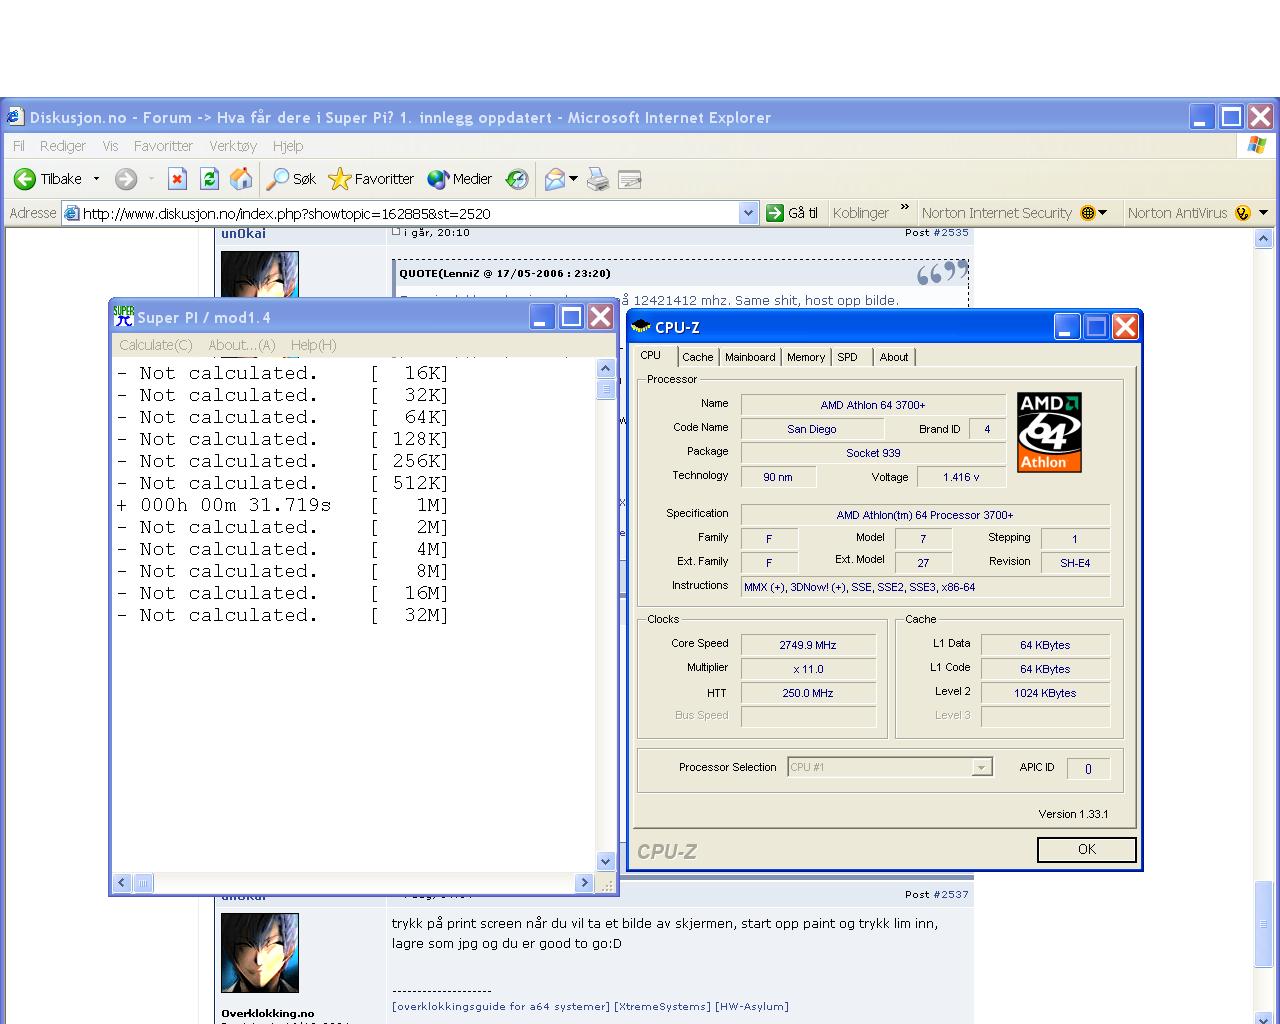Viewport: 1280px width, 1024px height.
Task: Click the 000h 00m 31.719s 1M result
Action: click(x=283, y=505)
